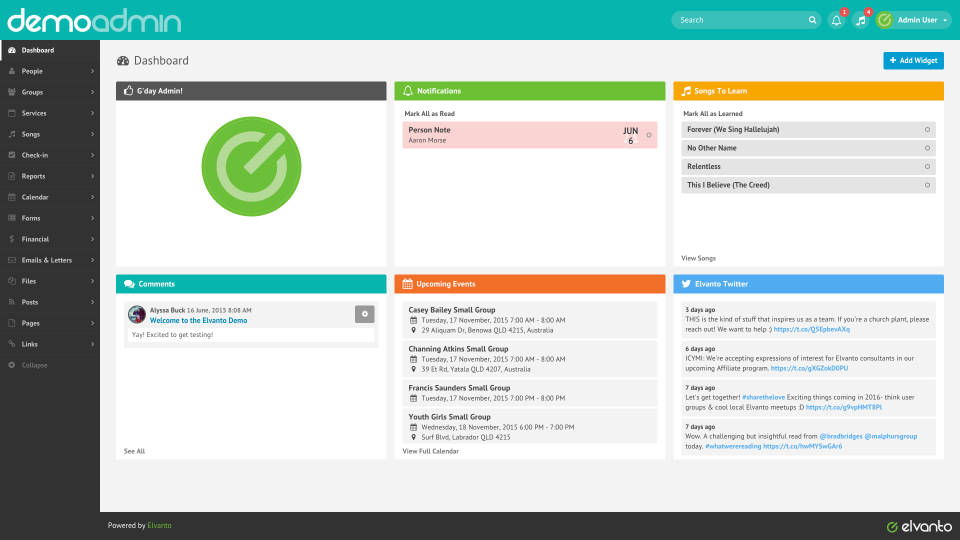The height and width of the screenshot is (540, 960).
Task: Click the Songs note icon in sidebar
Action: pyautogui.click(x=12, y=134)
